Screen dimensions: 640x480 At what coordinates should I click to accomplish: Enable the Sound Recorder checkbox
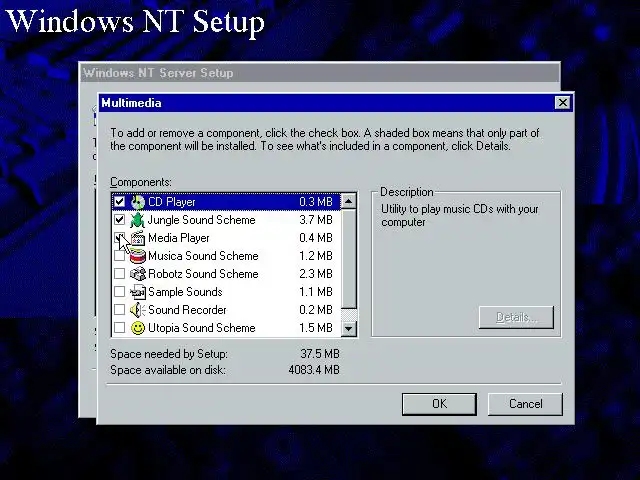point(119,310)
